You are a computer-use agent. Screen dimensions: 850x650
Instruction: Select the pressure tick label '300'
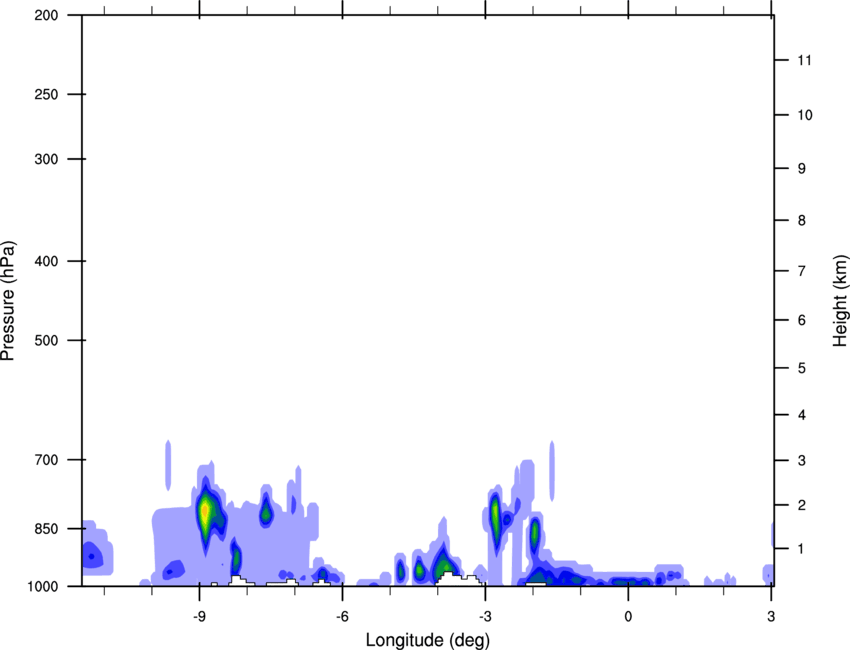coord(46,159)
